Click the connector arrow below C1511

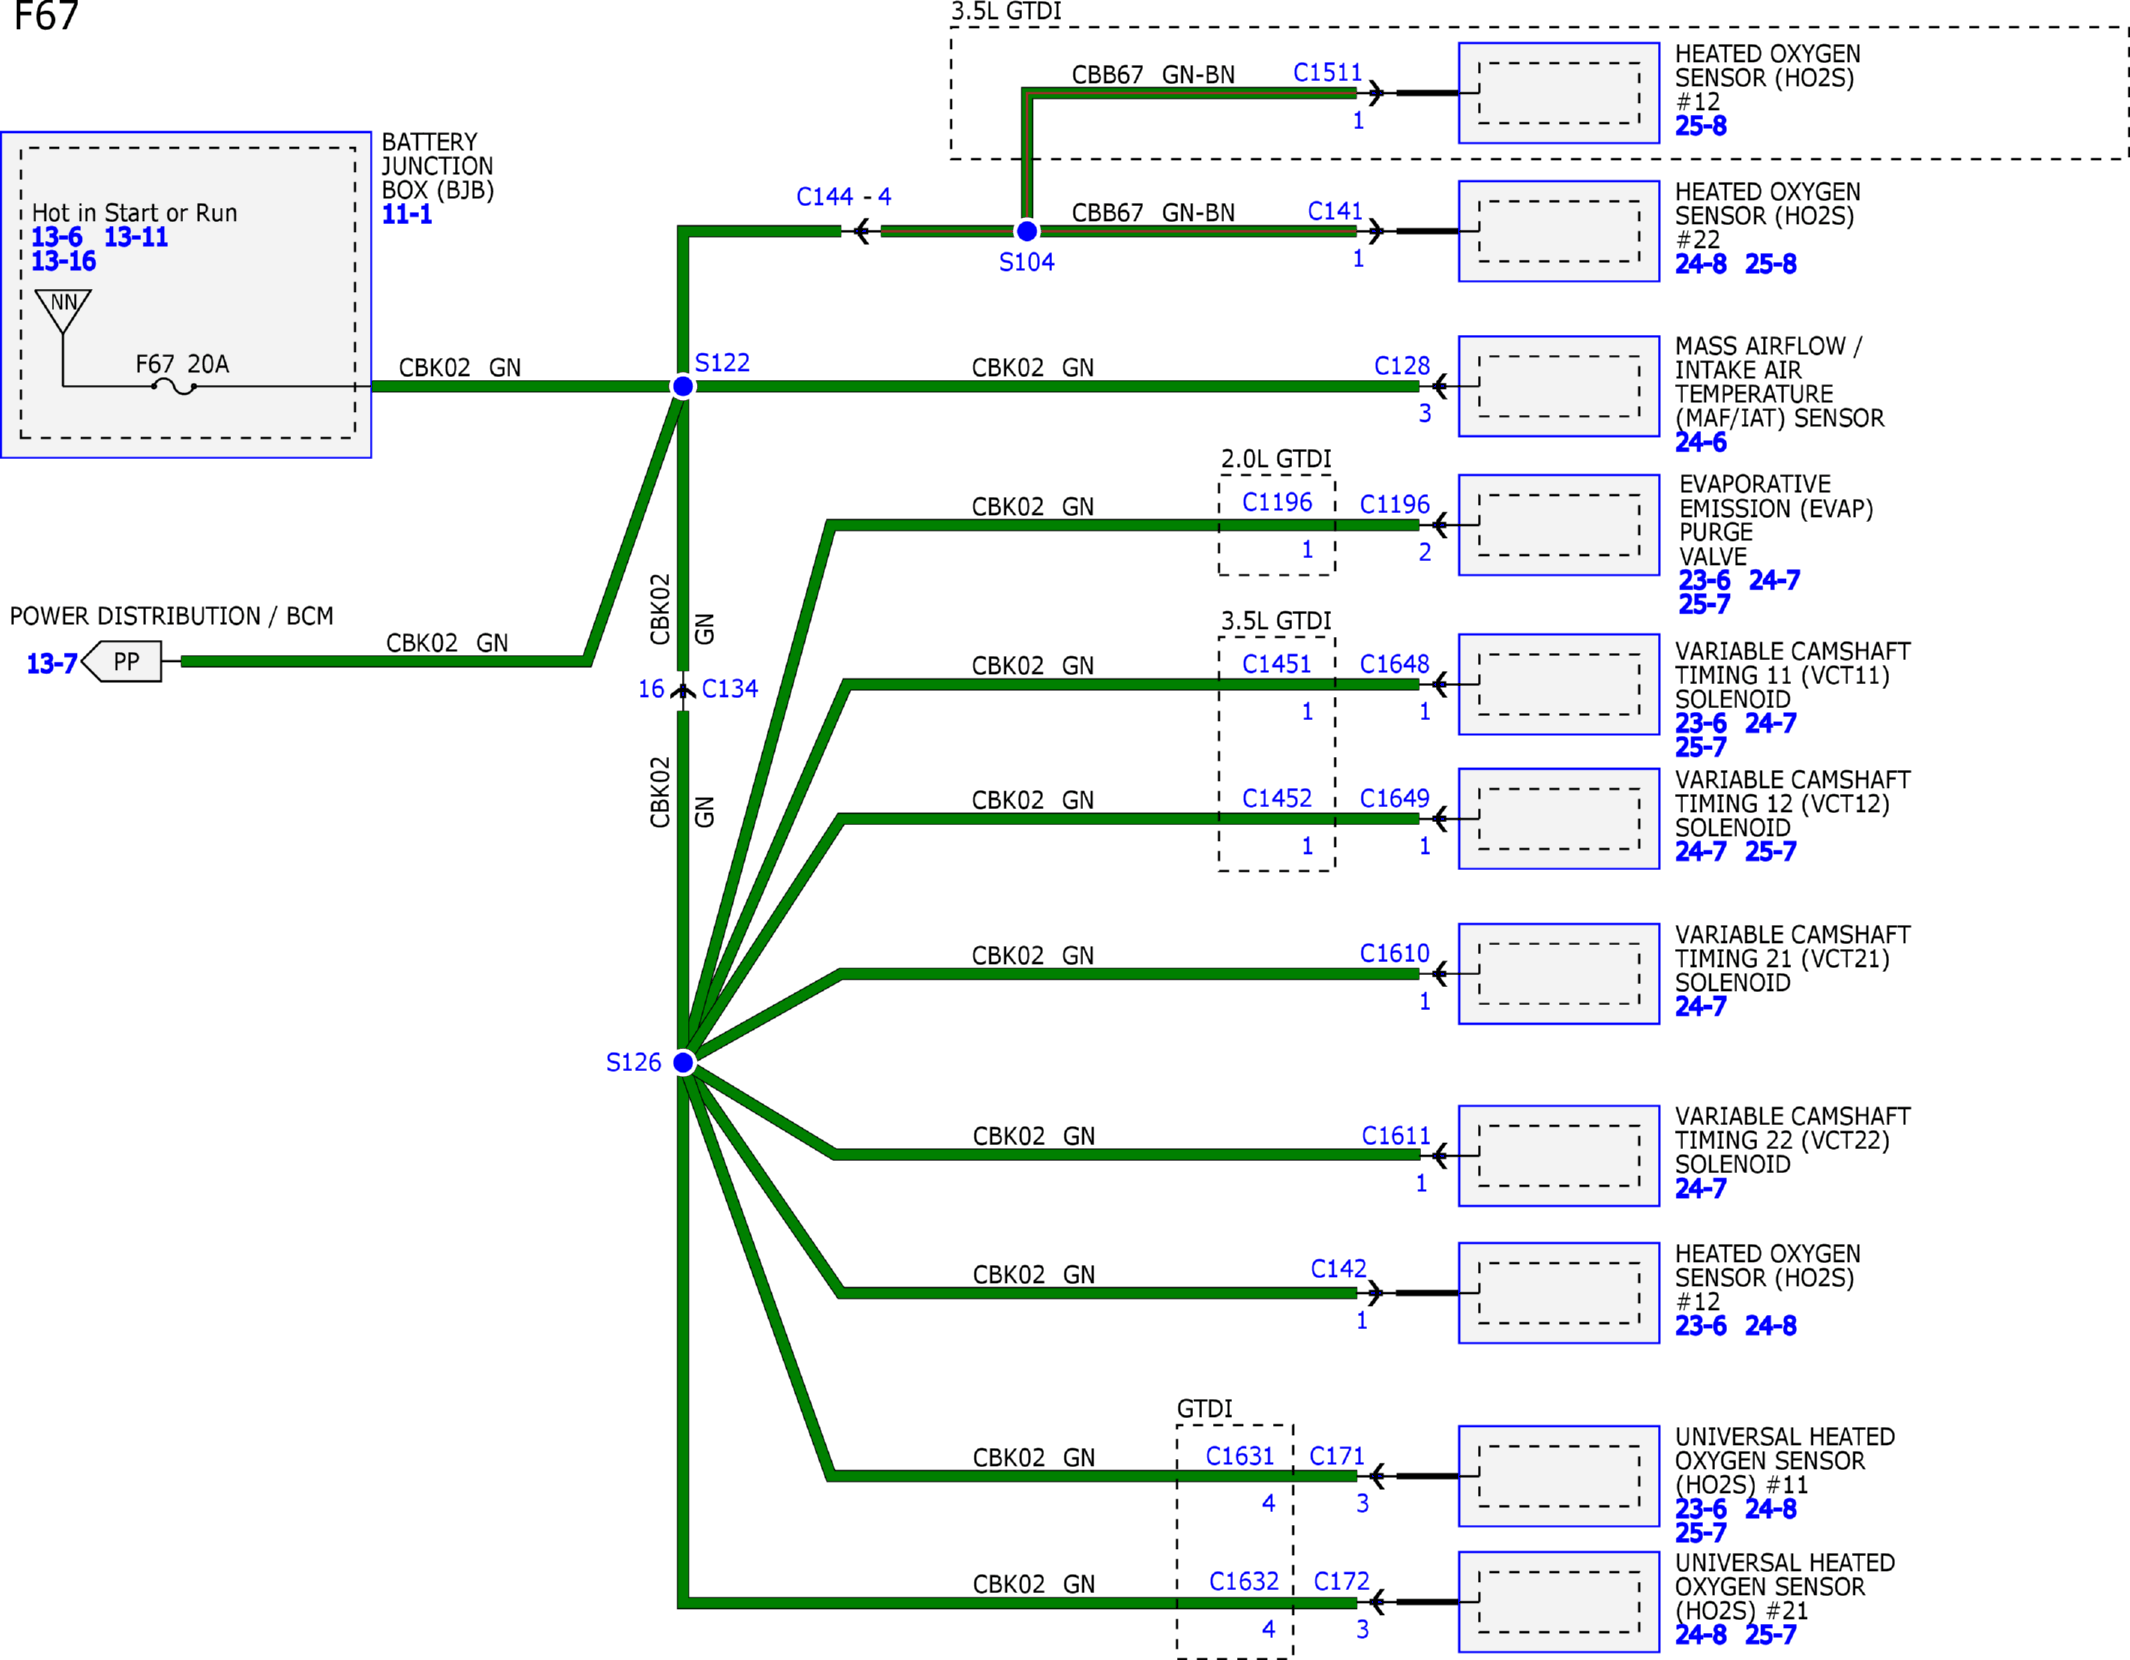(x=1377, y=93)
